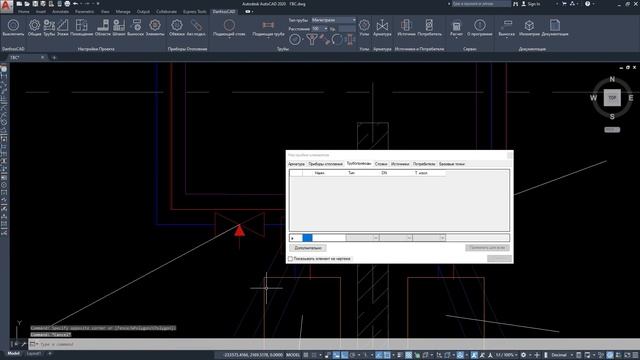Screen dimensions: 640x360
Task: Open the Базовые точки tab in dialog
Action: click(451, 164)
